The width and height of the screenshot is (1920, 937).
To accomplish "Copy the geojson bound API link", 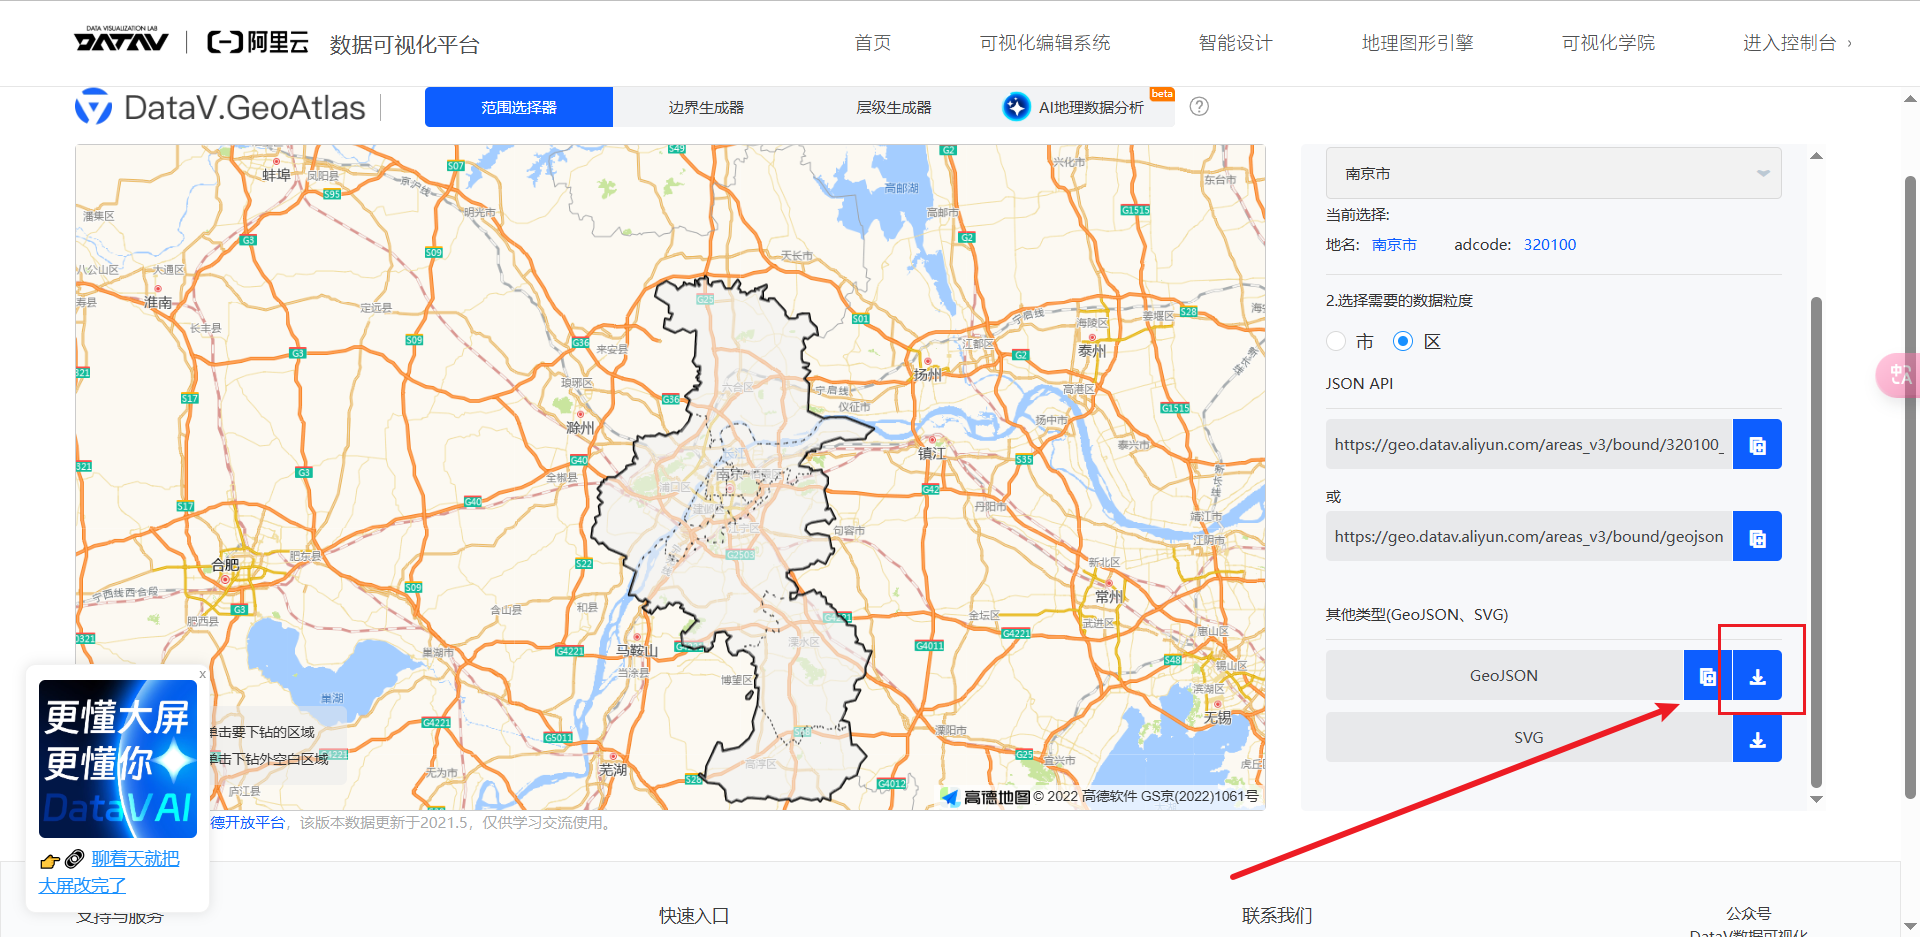I will 1757,536.
